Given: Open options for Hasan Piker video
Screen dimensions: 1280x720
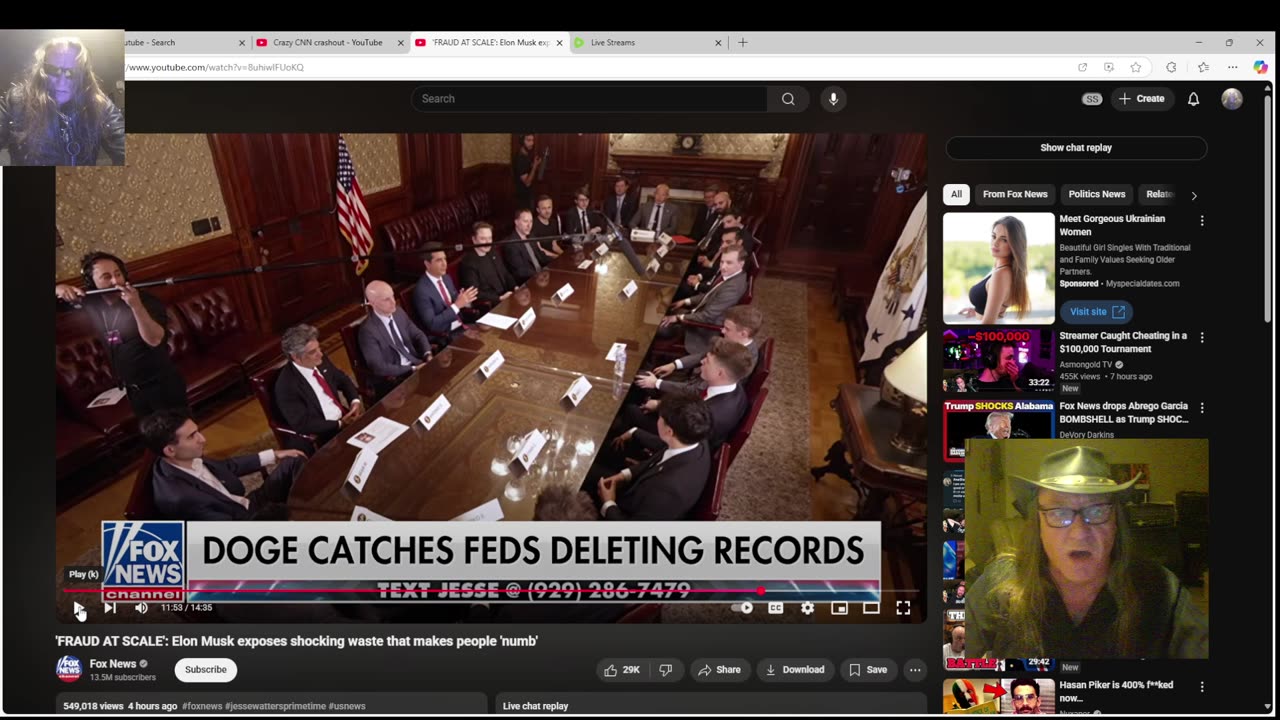Looking at the screenshot, I should [1202, 687].
